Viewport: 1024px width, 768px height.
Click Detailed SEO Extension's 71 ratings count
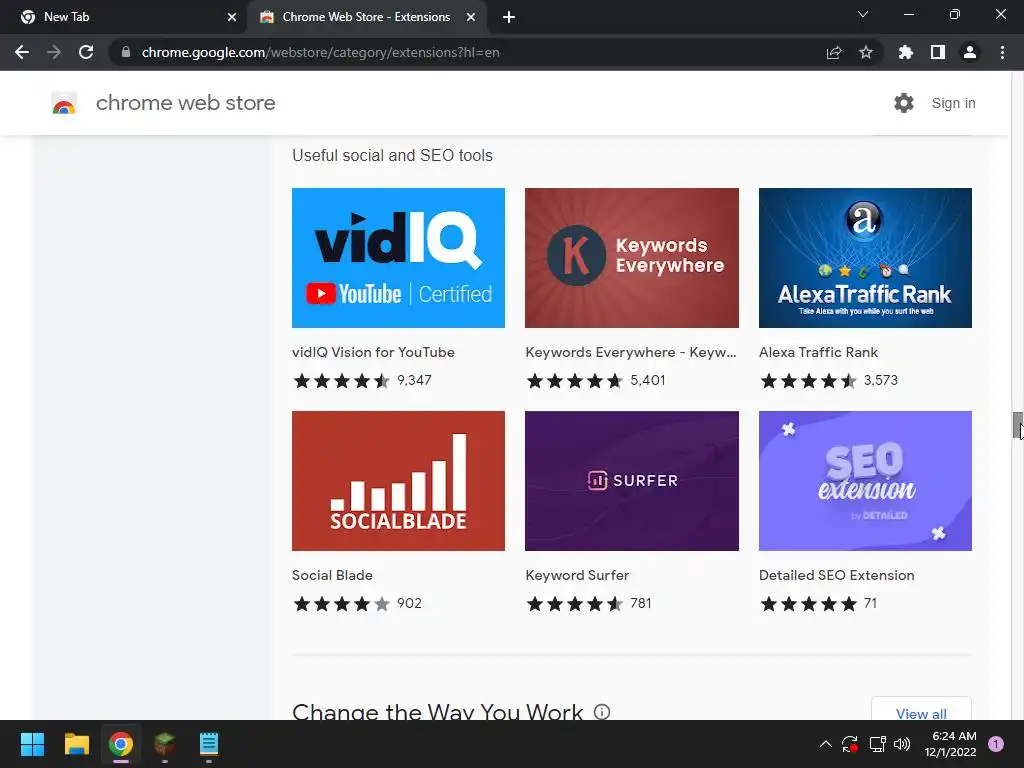tap(870, 603)
